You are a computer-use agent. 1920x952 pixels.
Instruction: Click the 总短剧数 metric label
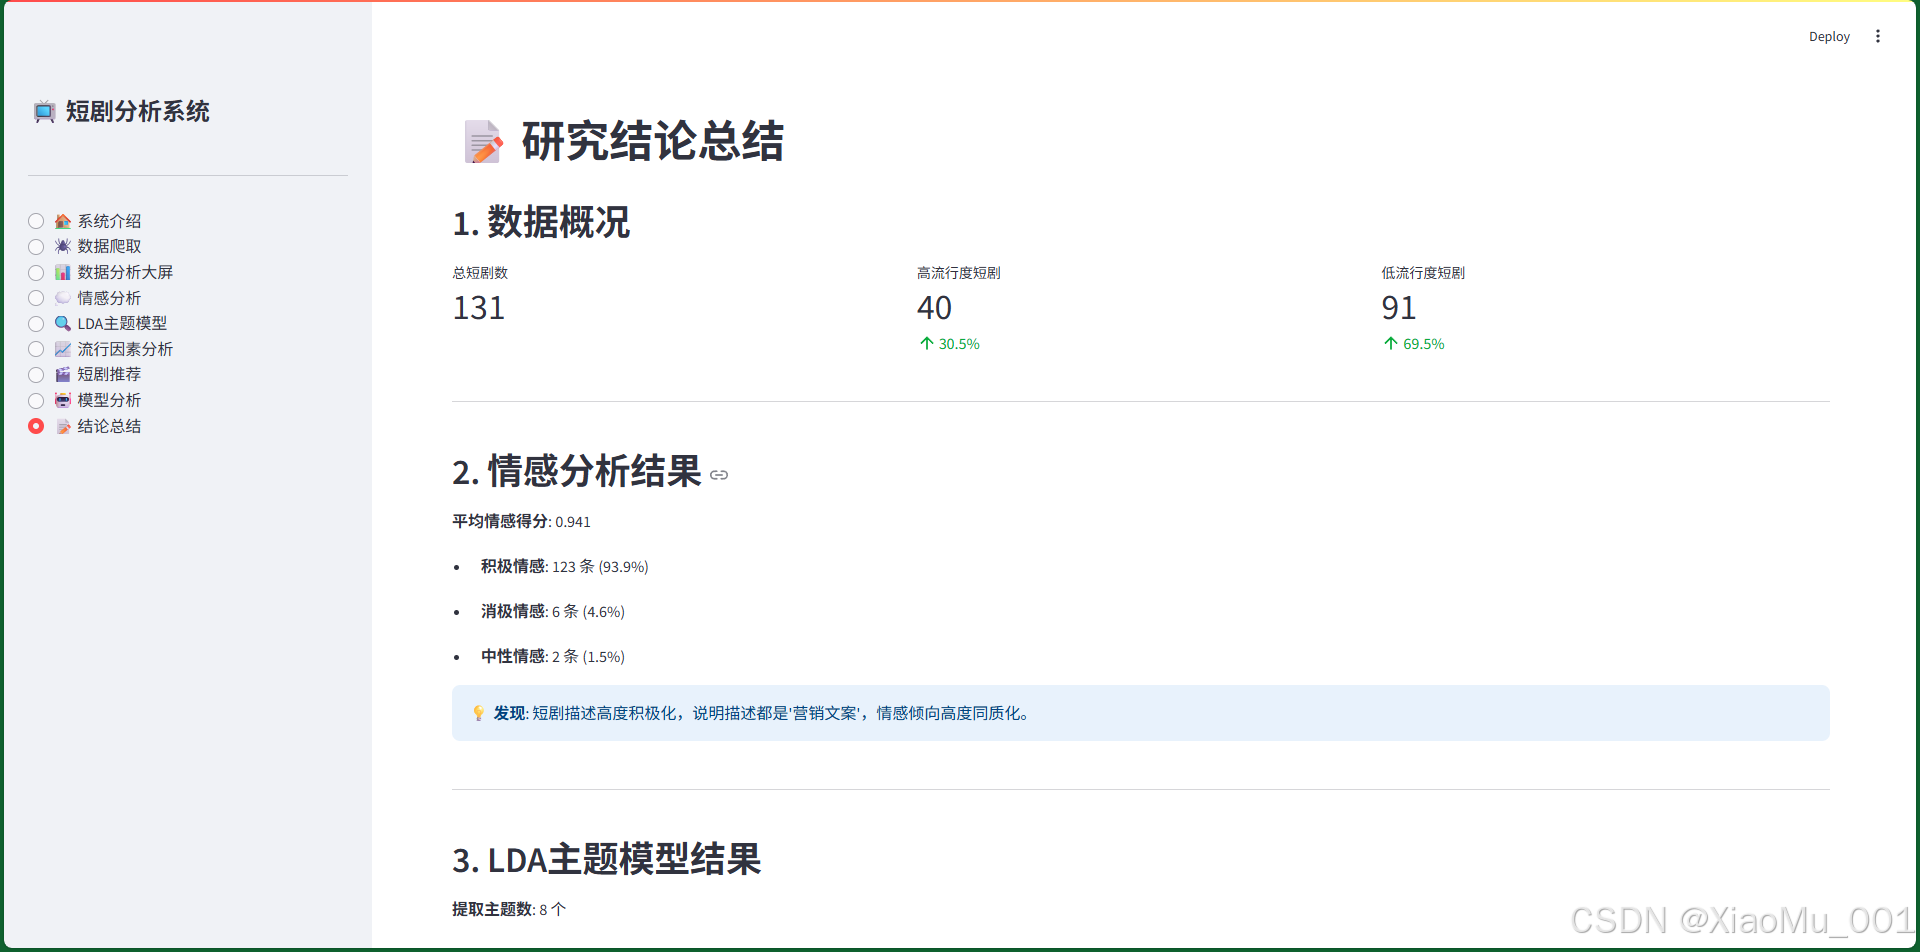click(481, 273)
